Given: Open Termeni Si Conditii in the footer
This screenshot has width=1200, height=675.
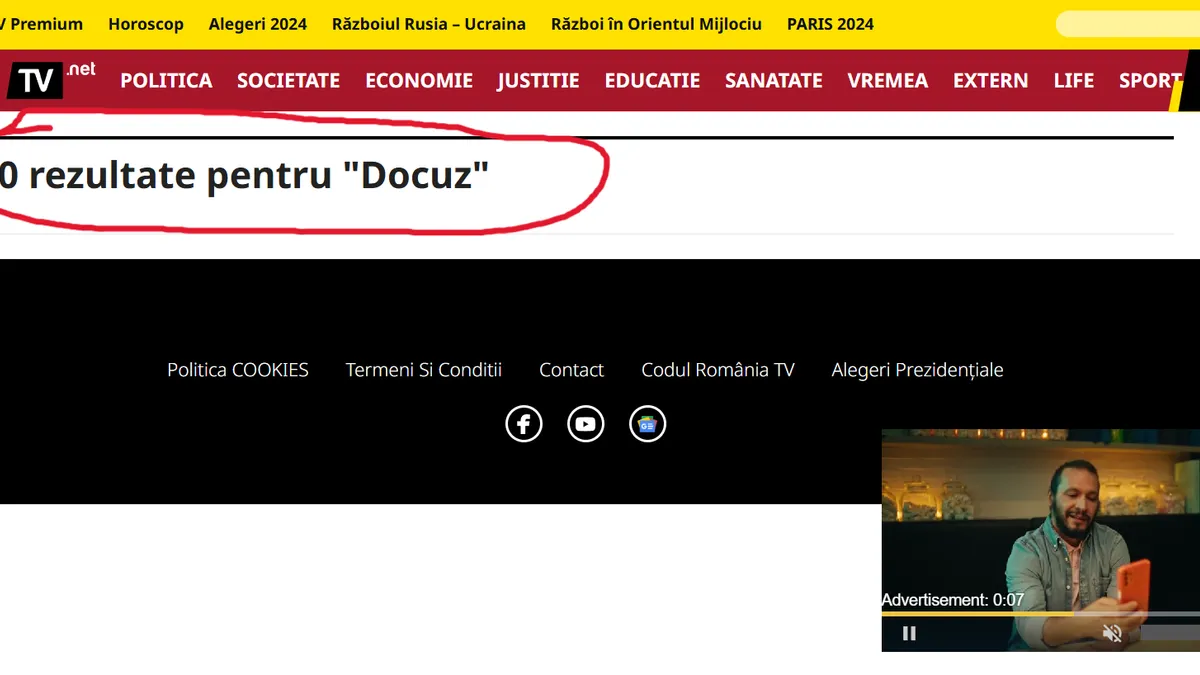Looking at the screenshot, I should tap(424, 370).
